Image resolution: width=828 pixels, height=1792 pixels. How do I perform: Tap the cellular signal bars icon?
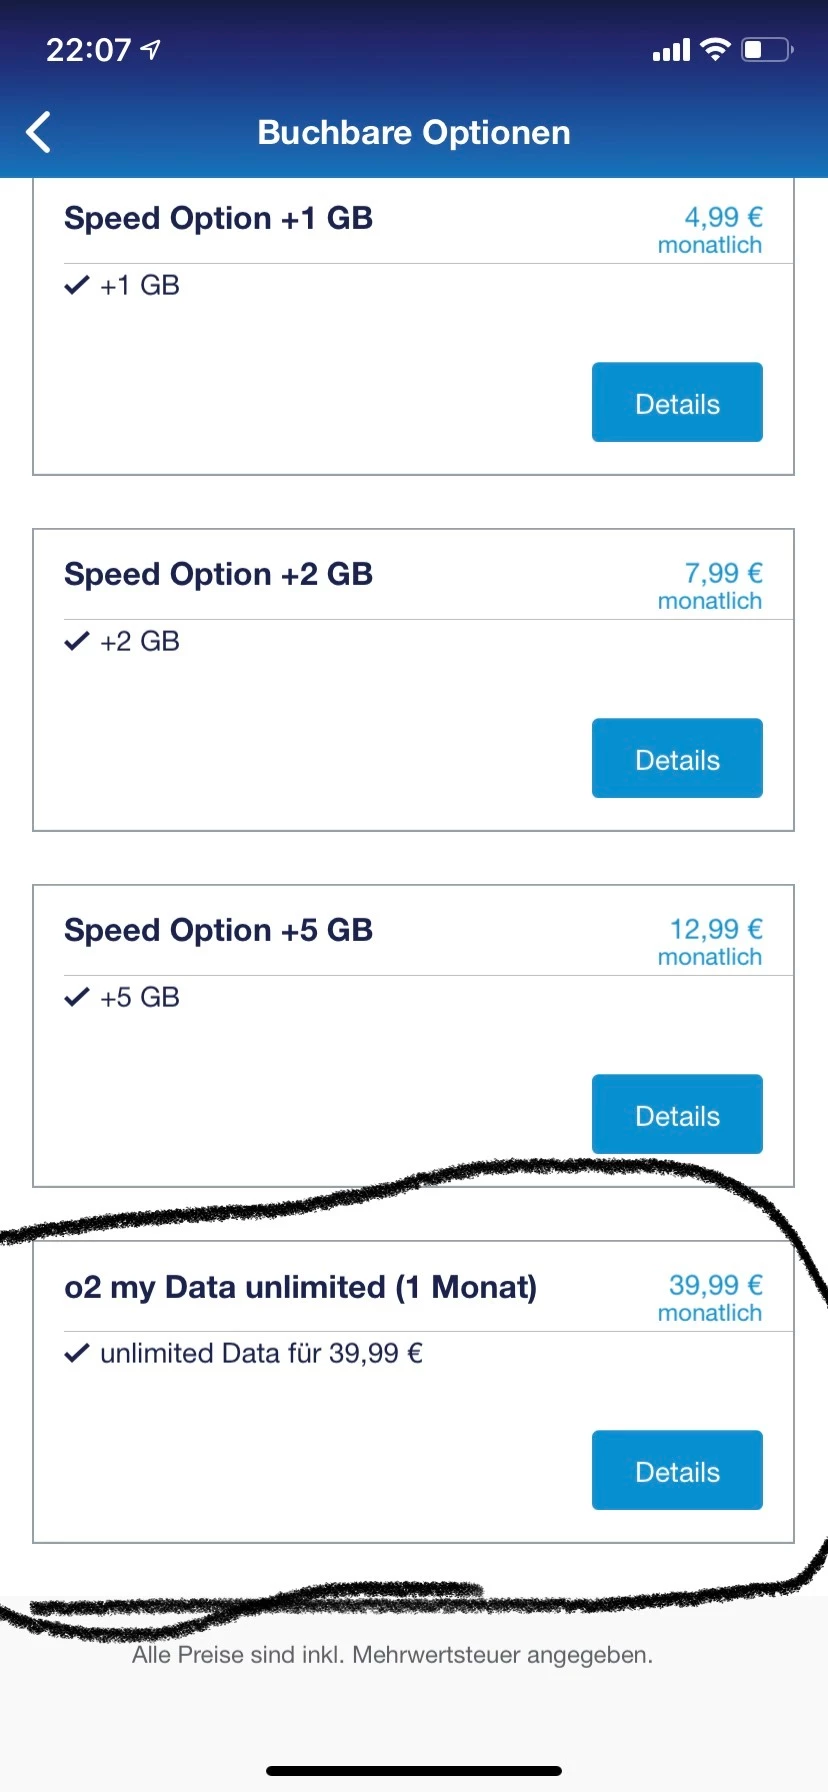coord(671,50)
